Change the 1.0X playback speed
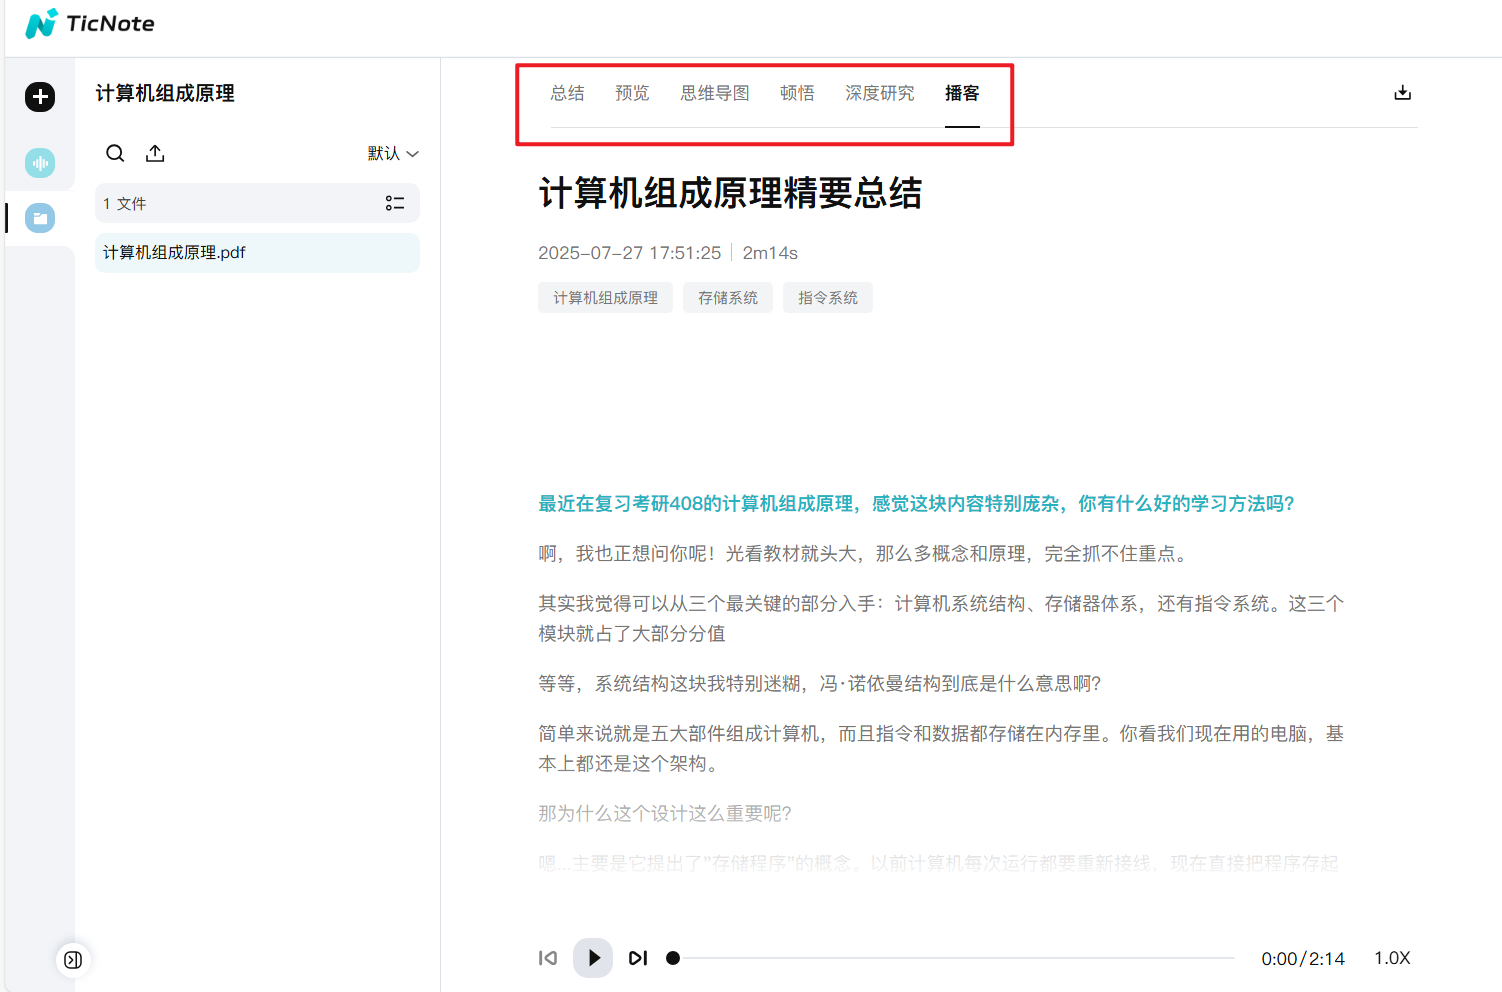The width and height of the screenshot is (1502, 992). coord(1392,958)
